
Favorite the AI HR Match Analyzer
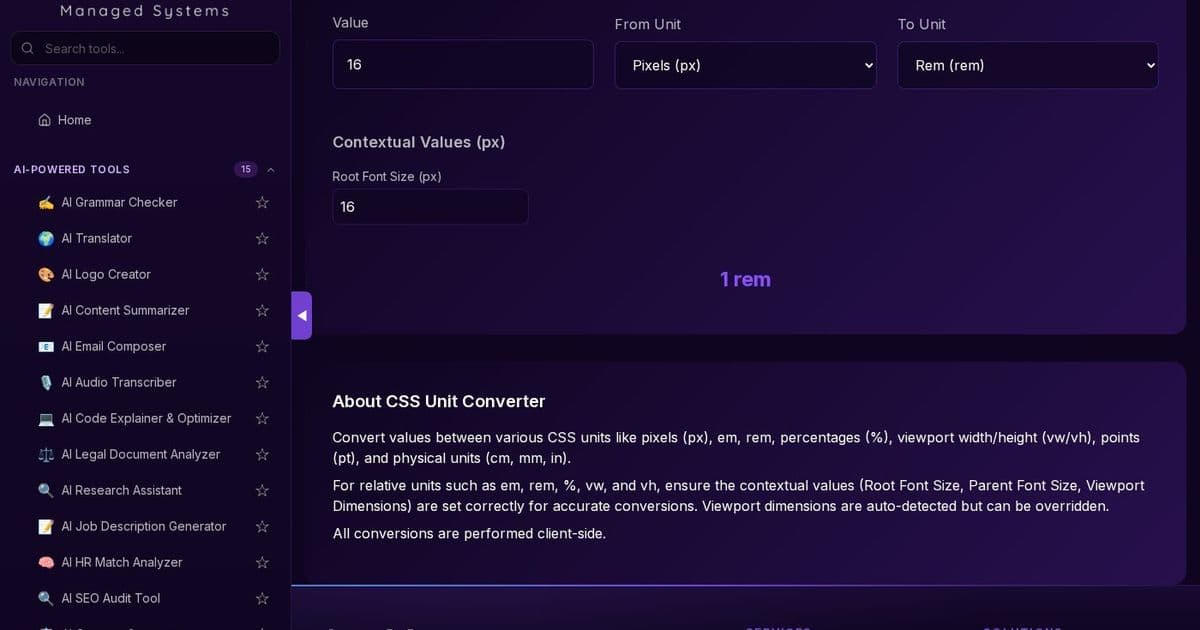coord(261,562)
